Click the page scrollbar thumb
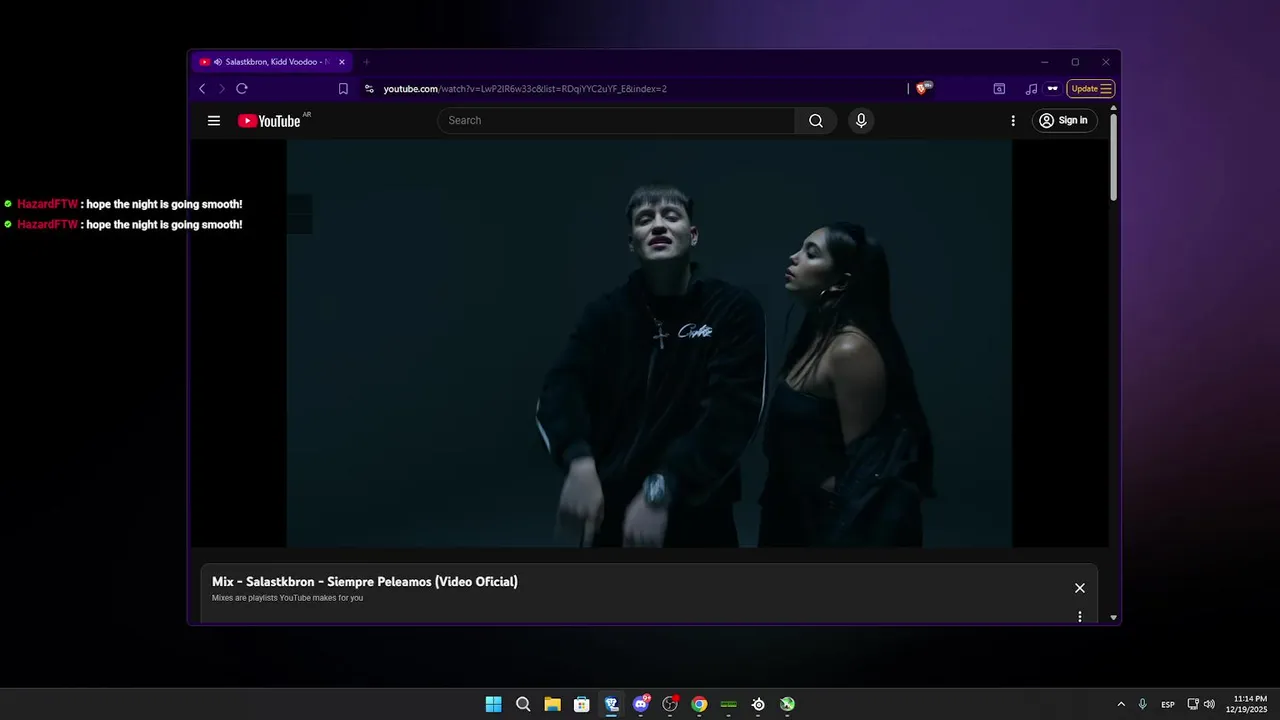Image resolution: width=1280 pixels, height=720 pixels. pyautogui.click(x=1113, y=158)
